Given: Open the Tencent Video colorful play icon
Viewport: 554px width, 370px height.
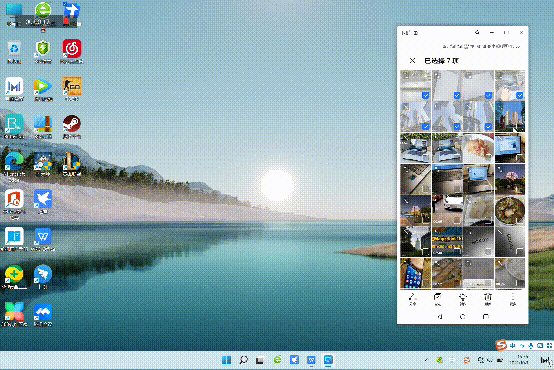Looking at the screenshot, I should [x=43, y=89].
